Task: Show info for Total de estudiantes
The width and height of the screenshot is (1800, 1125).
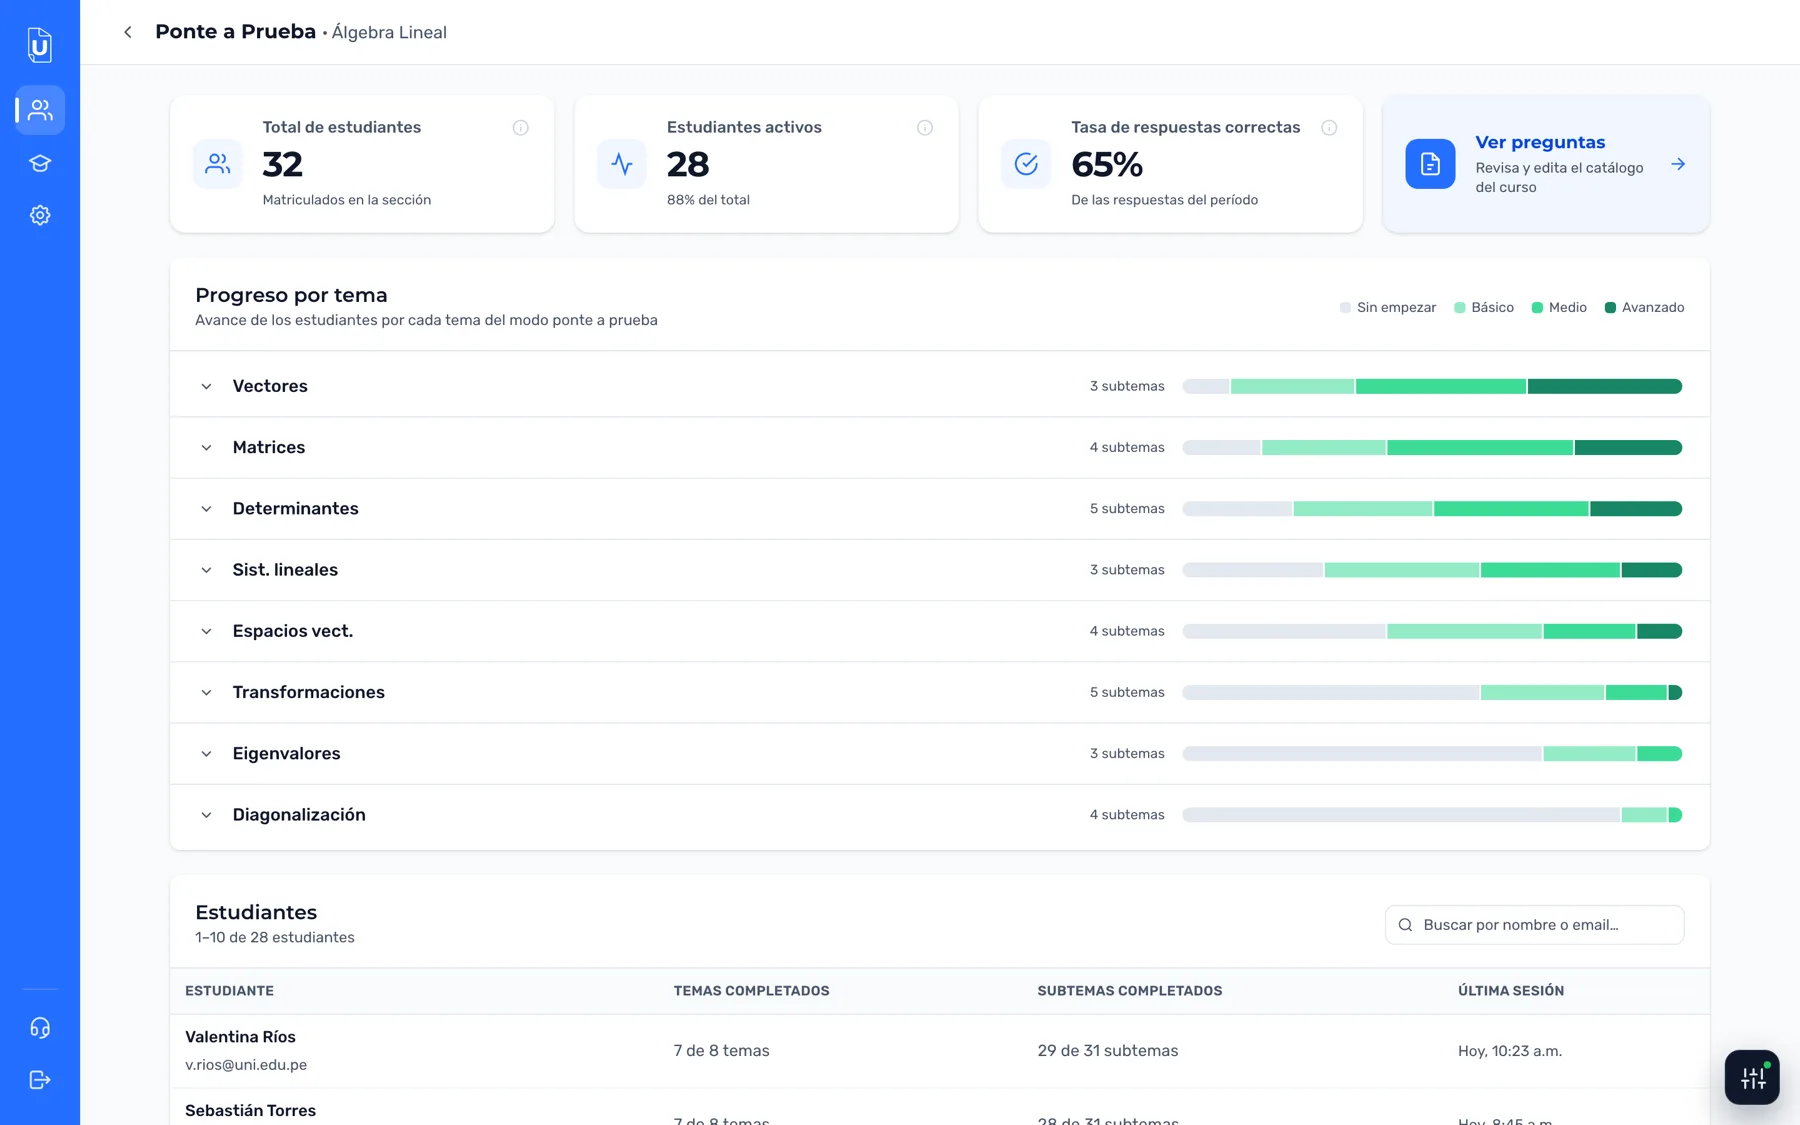Action: pyautogui.click(x=520, y=128)
